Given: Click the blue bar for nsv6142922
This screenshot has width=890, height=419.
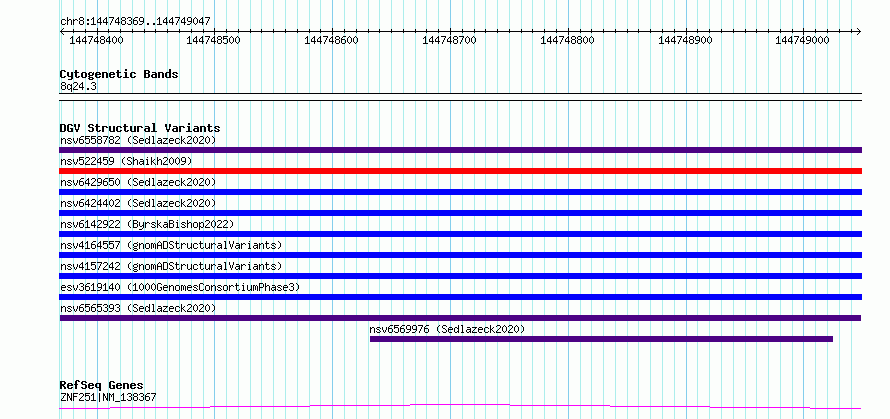Looking at the screenshot, I should tap(460, 234).
